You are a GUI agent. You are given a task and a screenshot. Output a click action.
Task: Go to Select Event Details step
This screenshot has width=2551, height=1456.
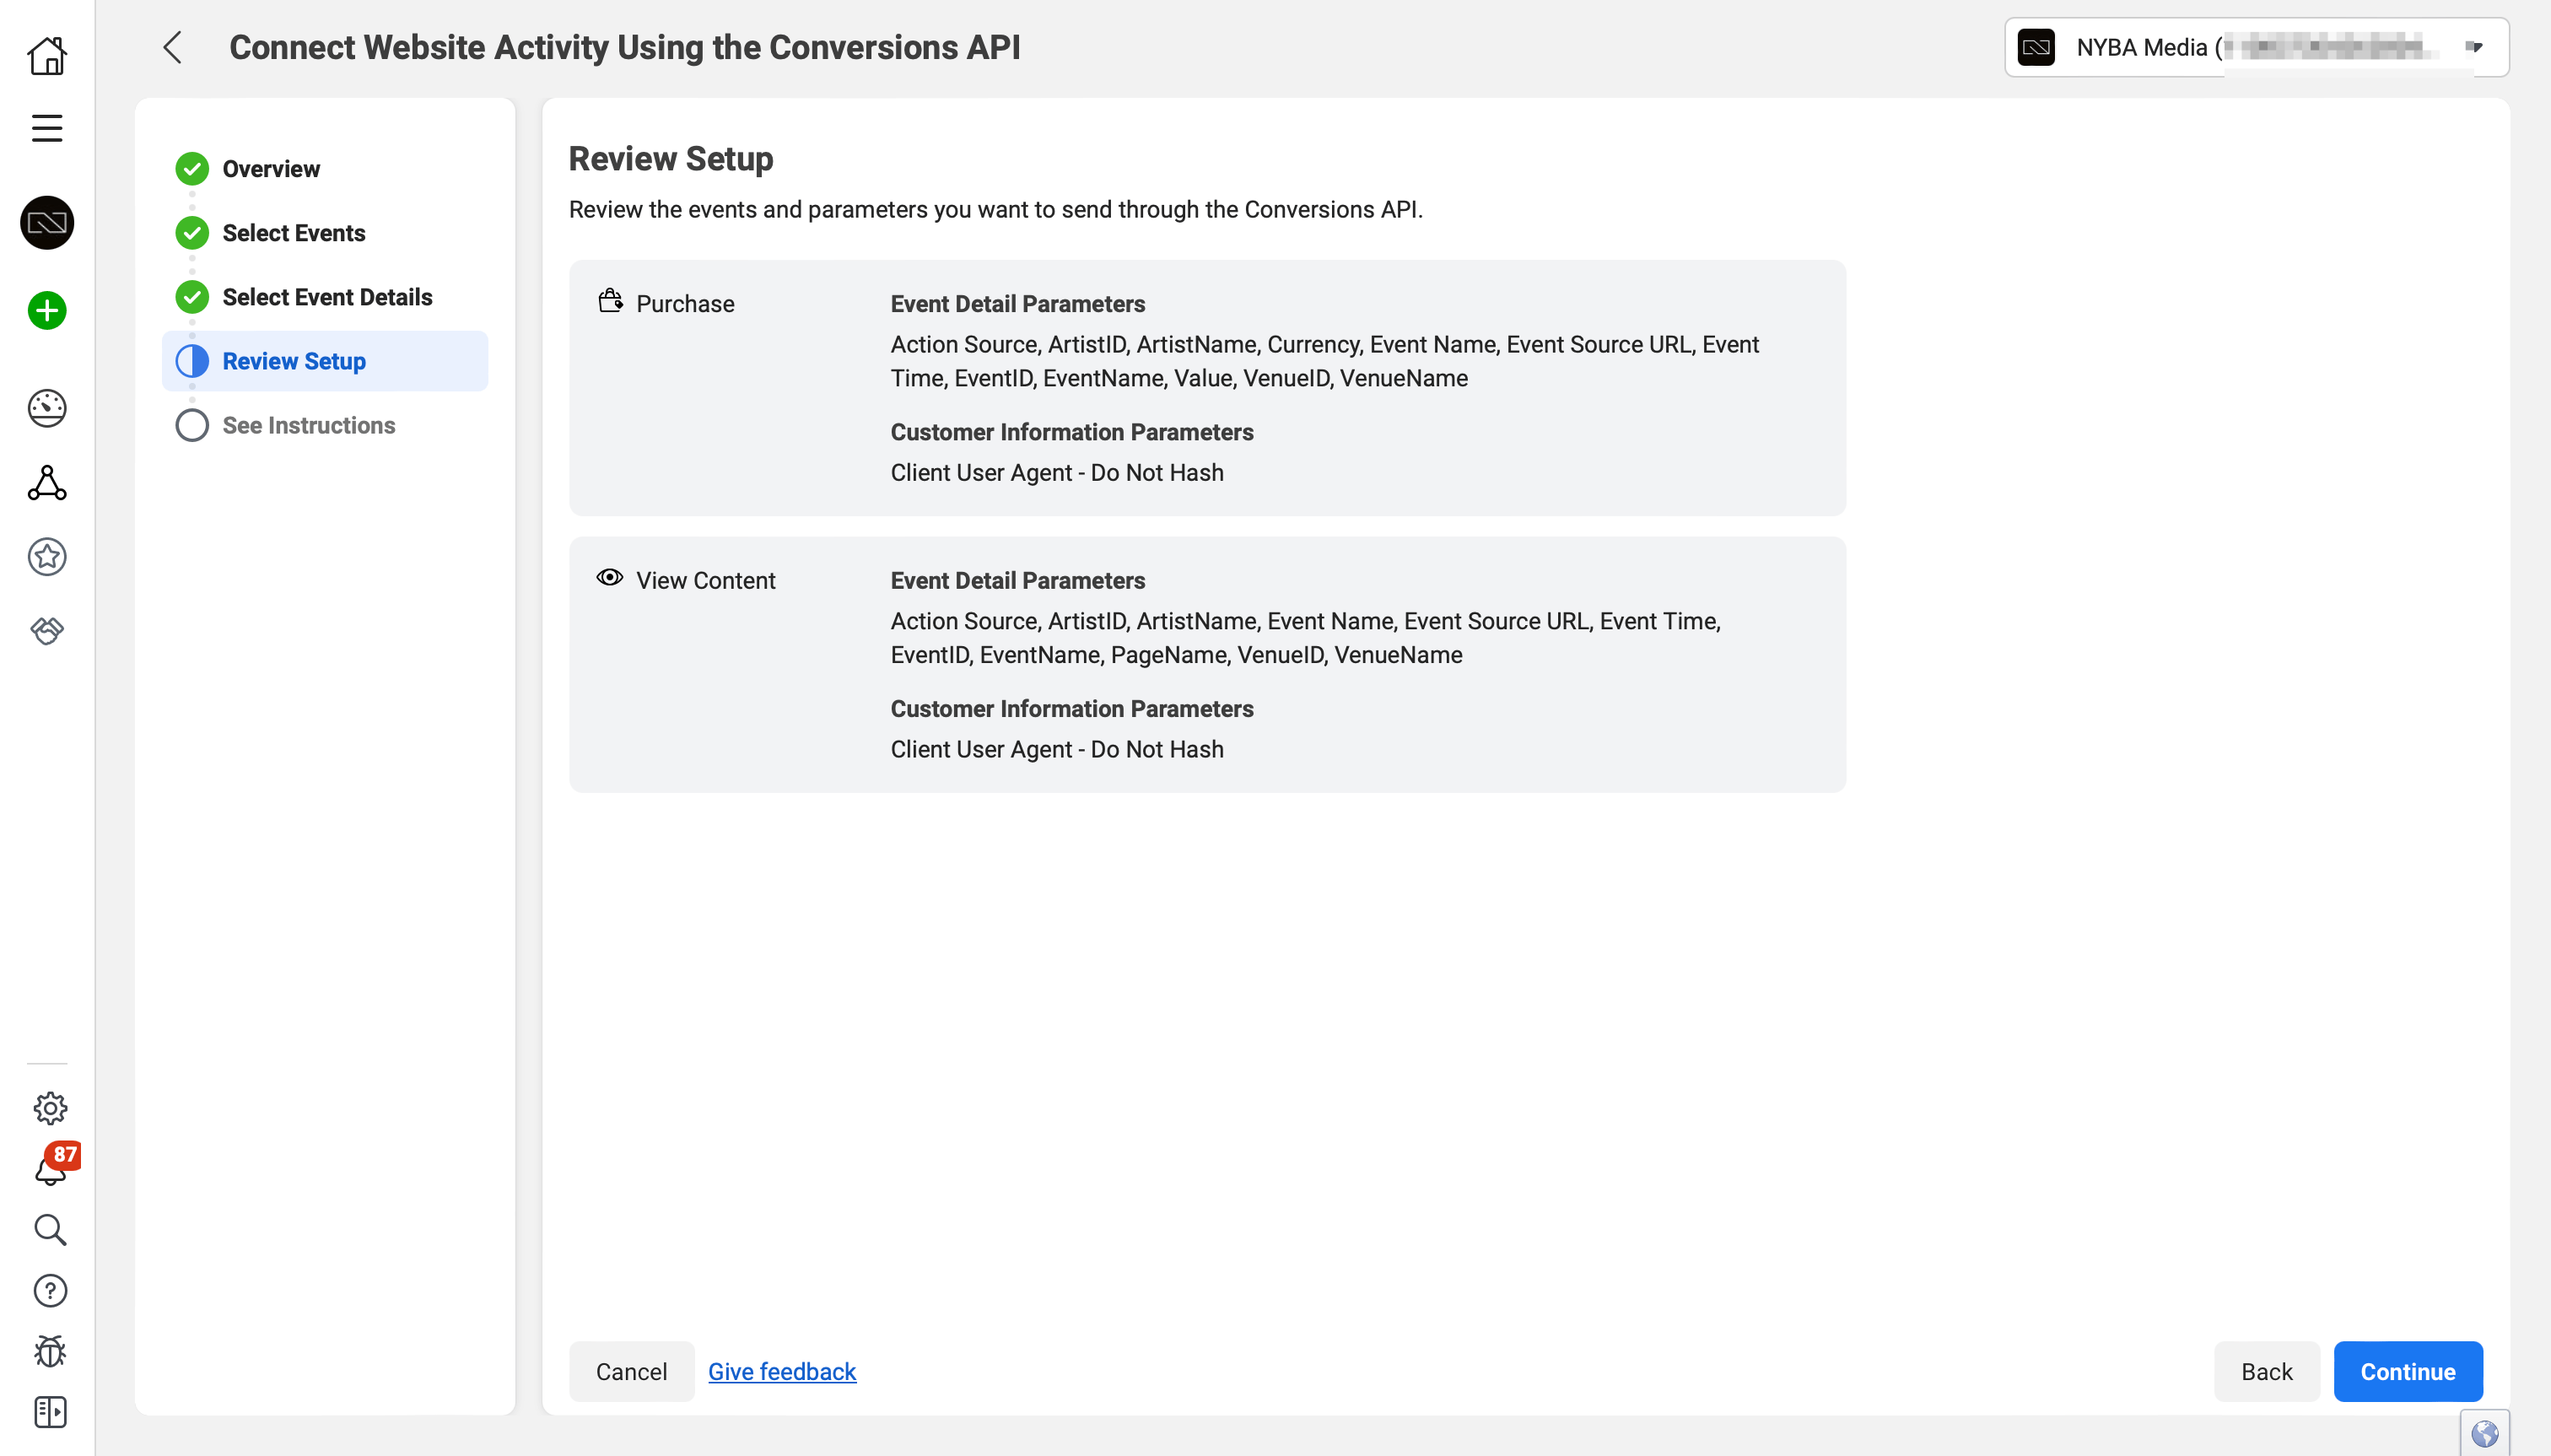[x=327, y=296]
